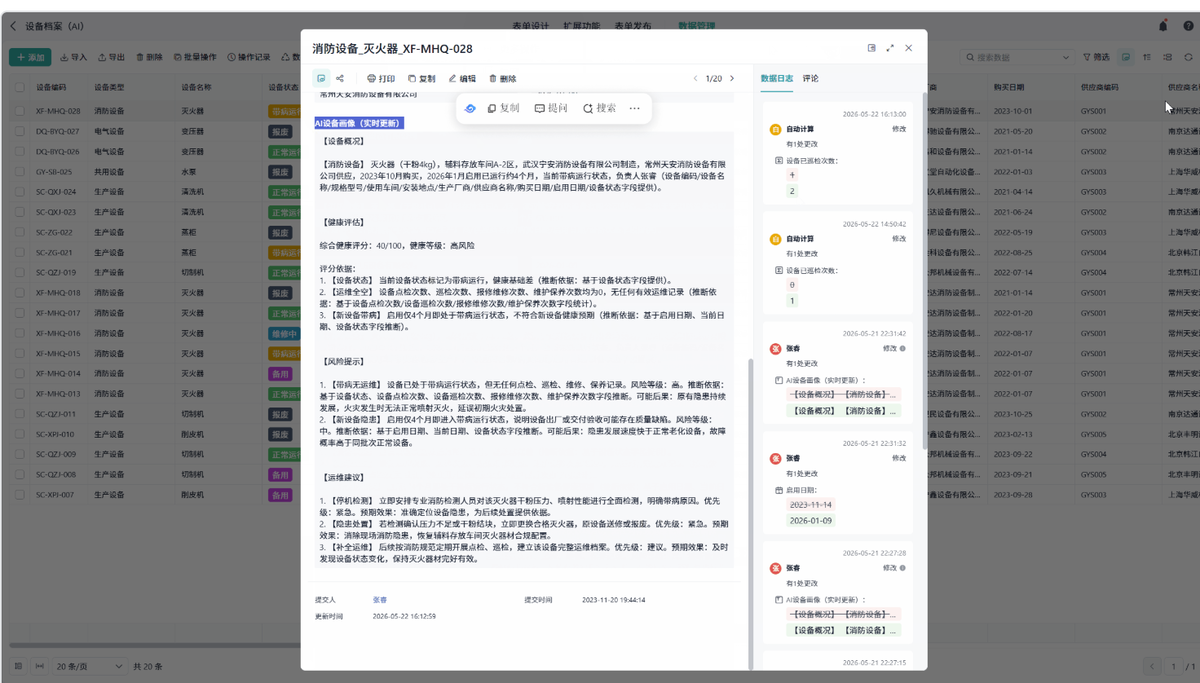The width and height of the screenshot is (1200, 683).
Task: Click the 供应商编码 column header
Action: click(1100, 87)
